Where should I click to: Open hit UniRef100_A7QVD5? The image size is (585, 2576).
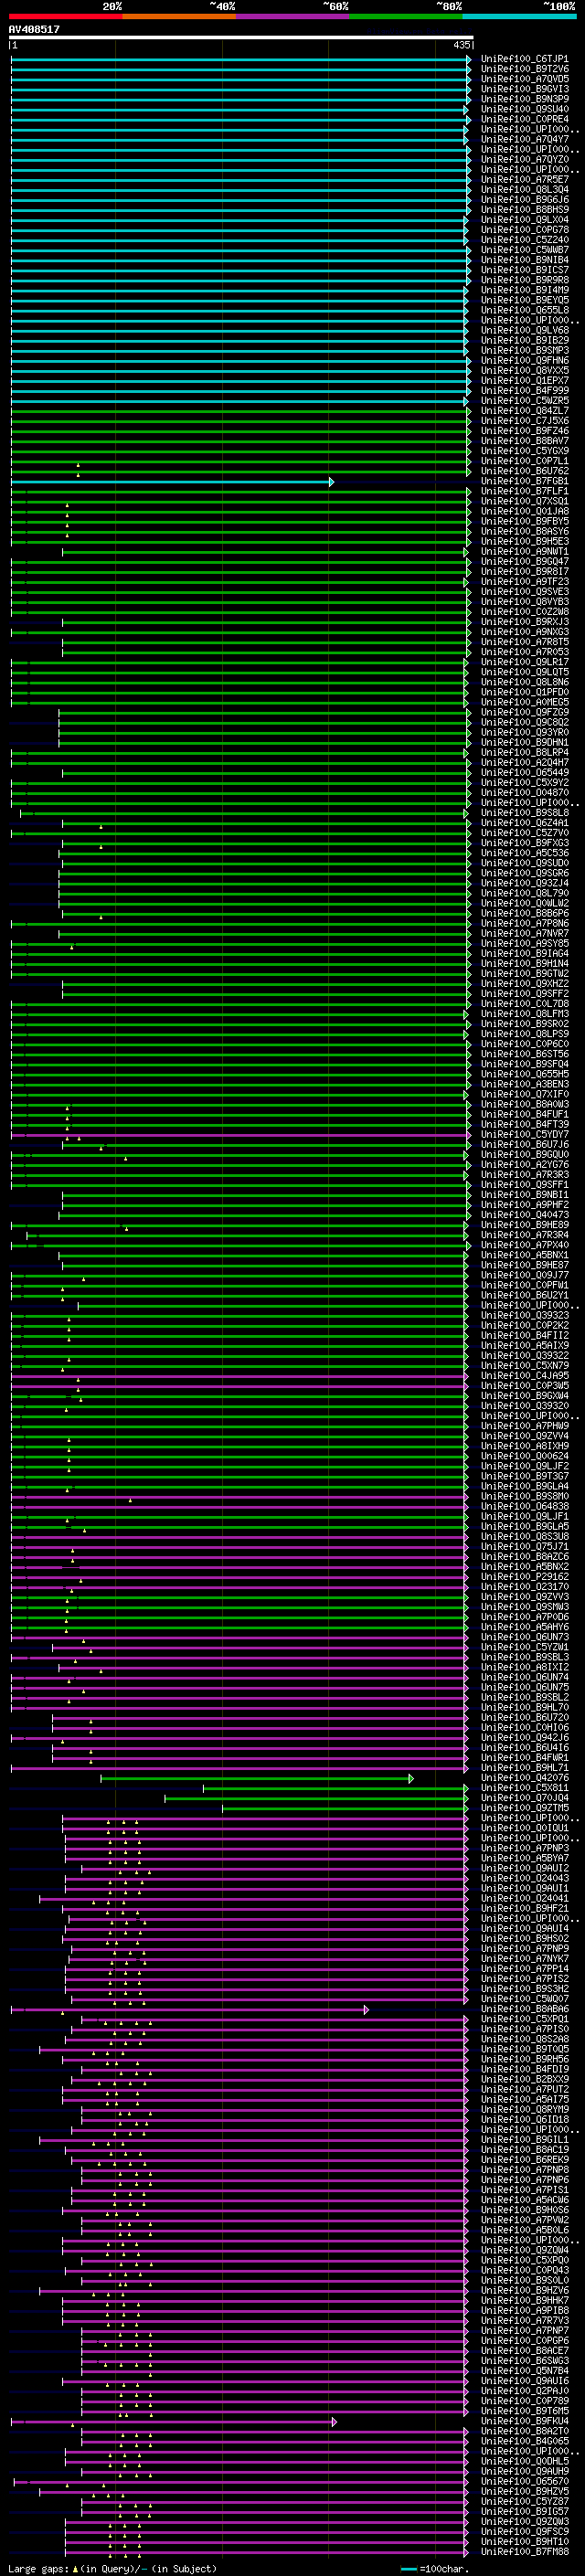(524, 80)
